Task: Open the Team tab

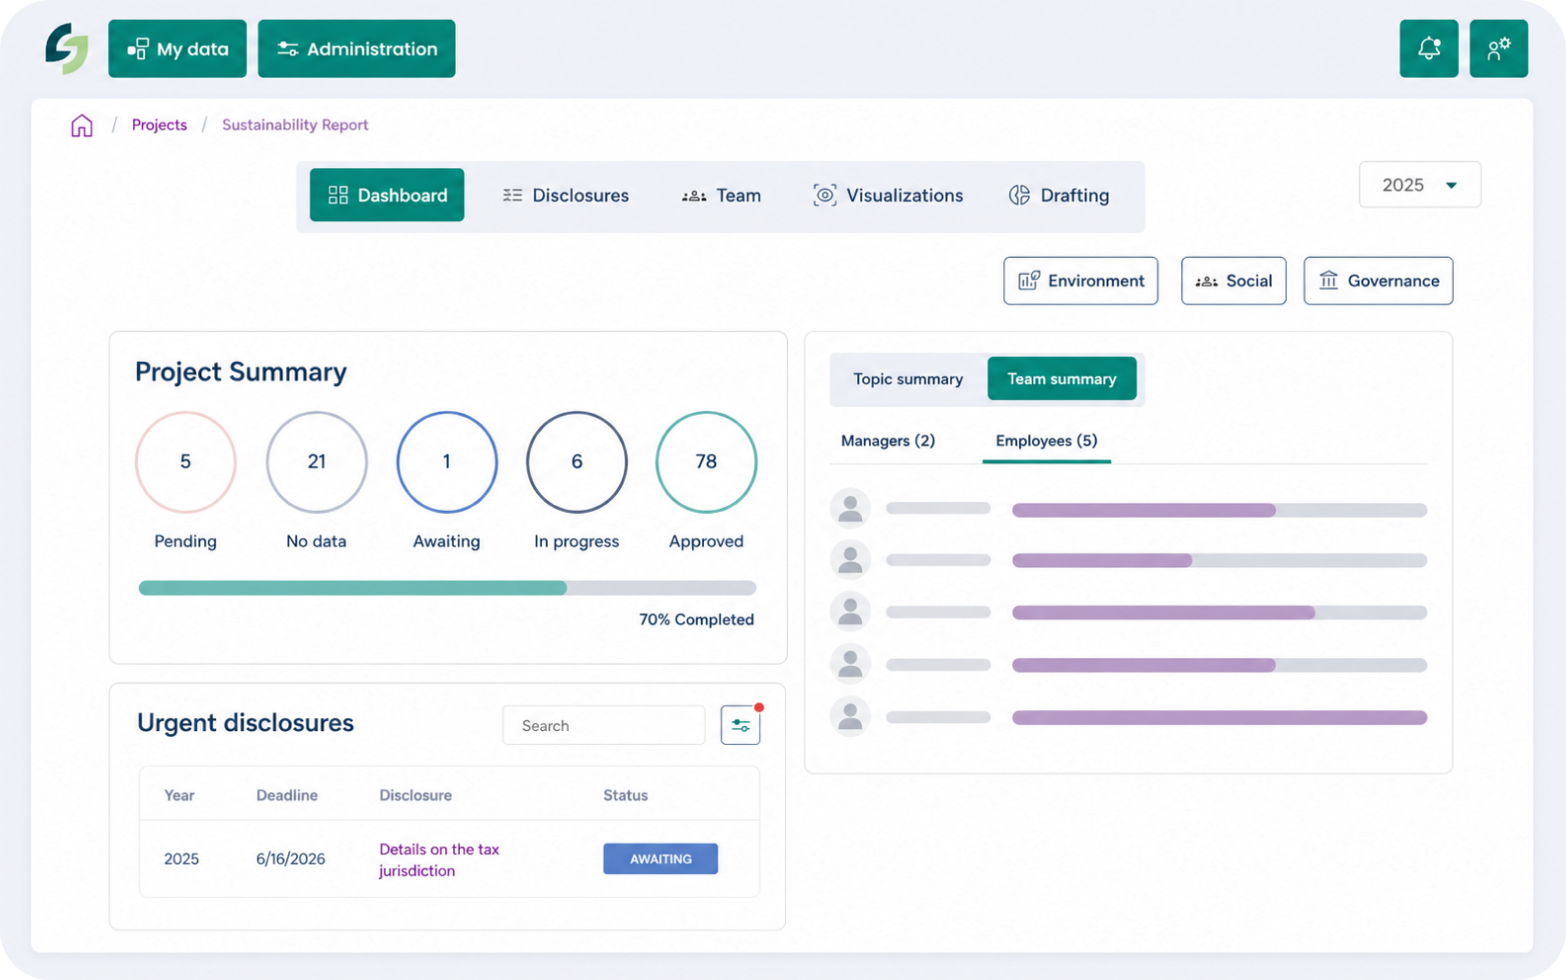Action: point(721,195)
